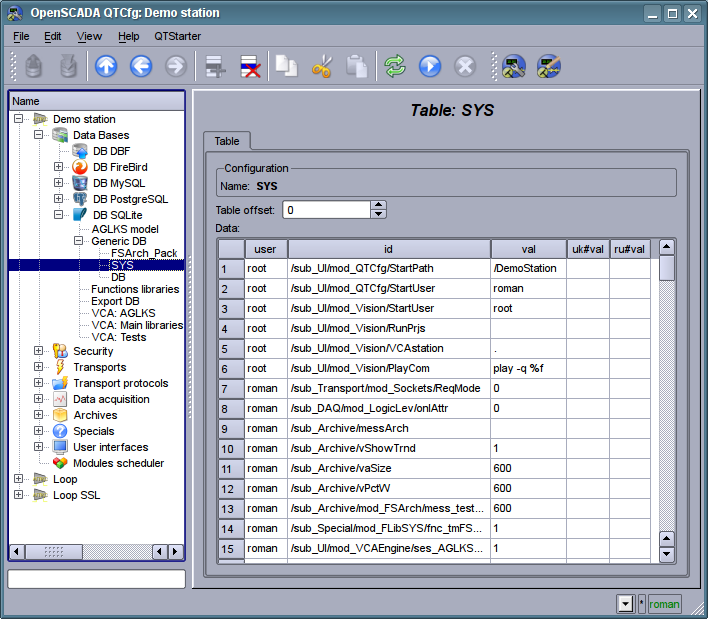
Task: Go back with the left arrow icon
Action: pyautogui.click(x=141, y=66)
